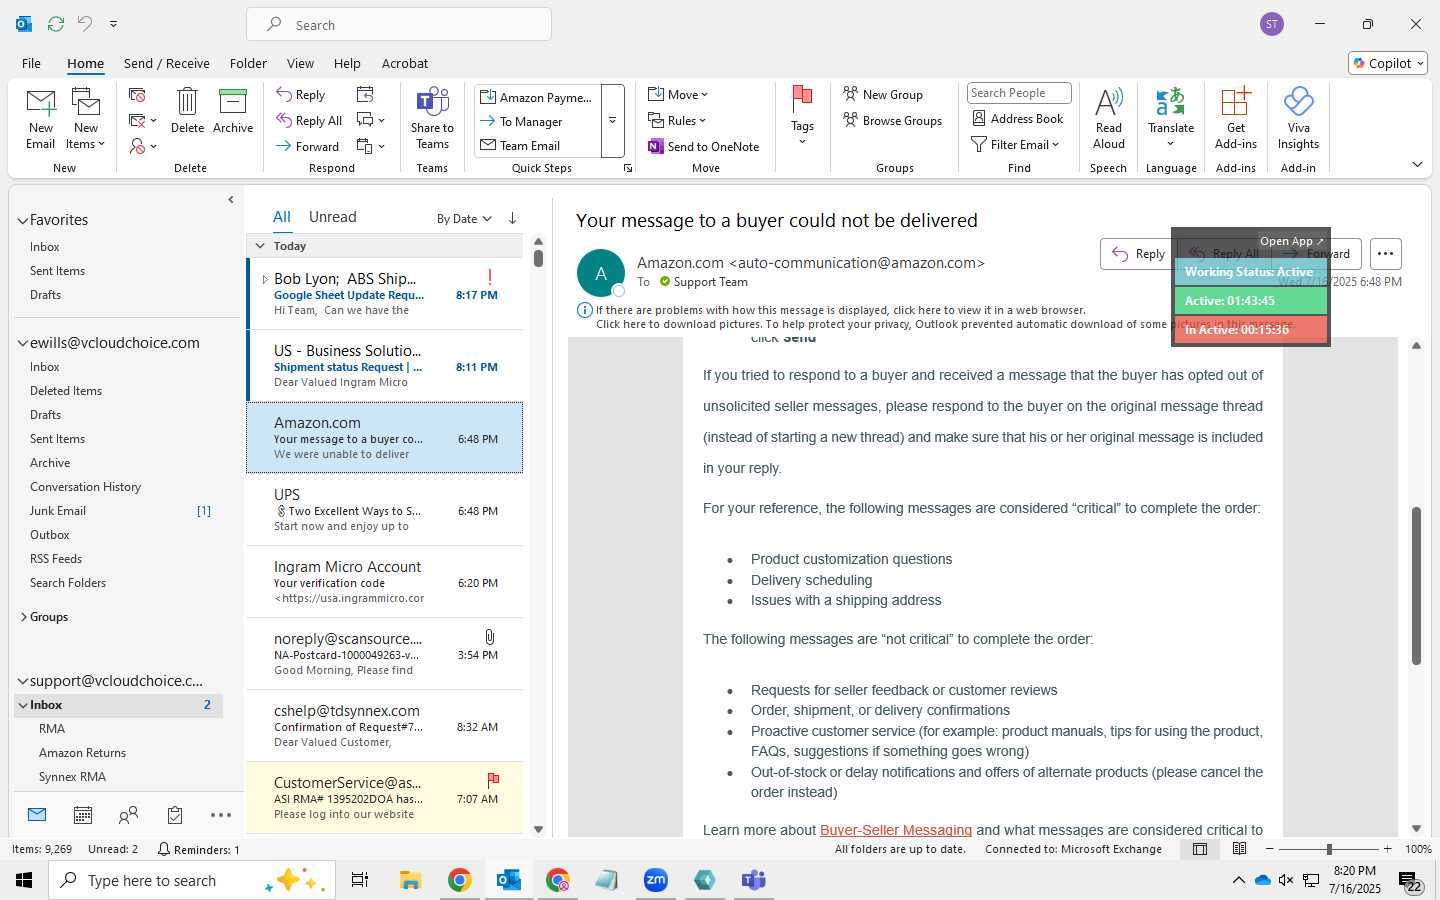Open the Copilot button

point(1388,63)
